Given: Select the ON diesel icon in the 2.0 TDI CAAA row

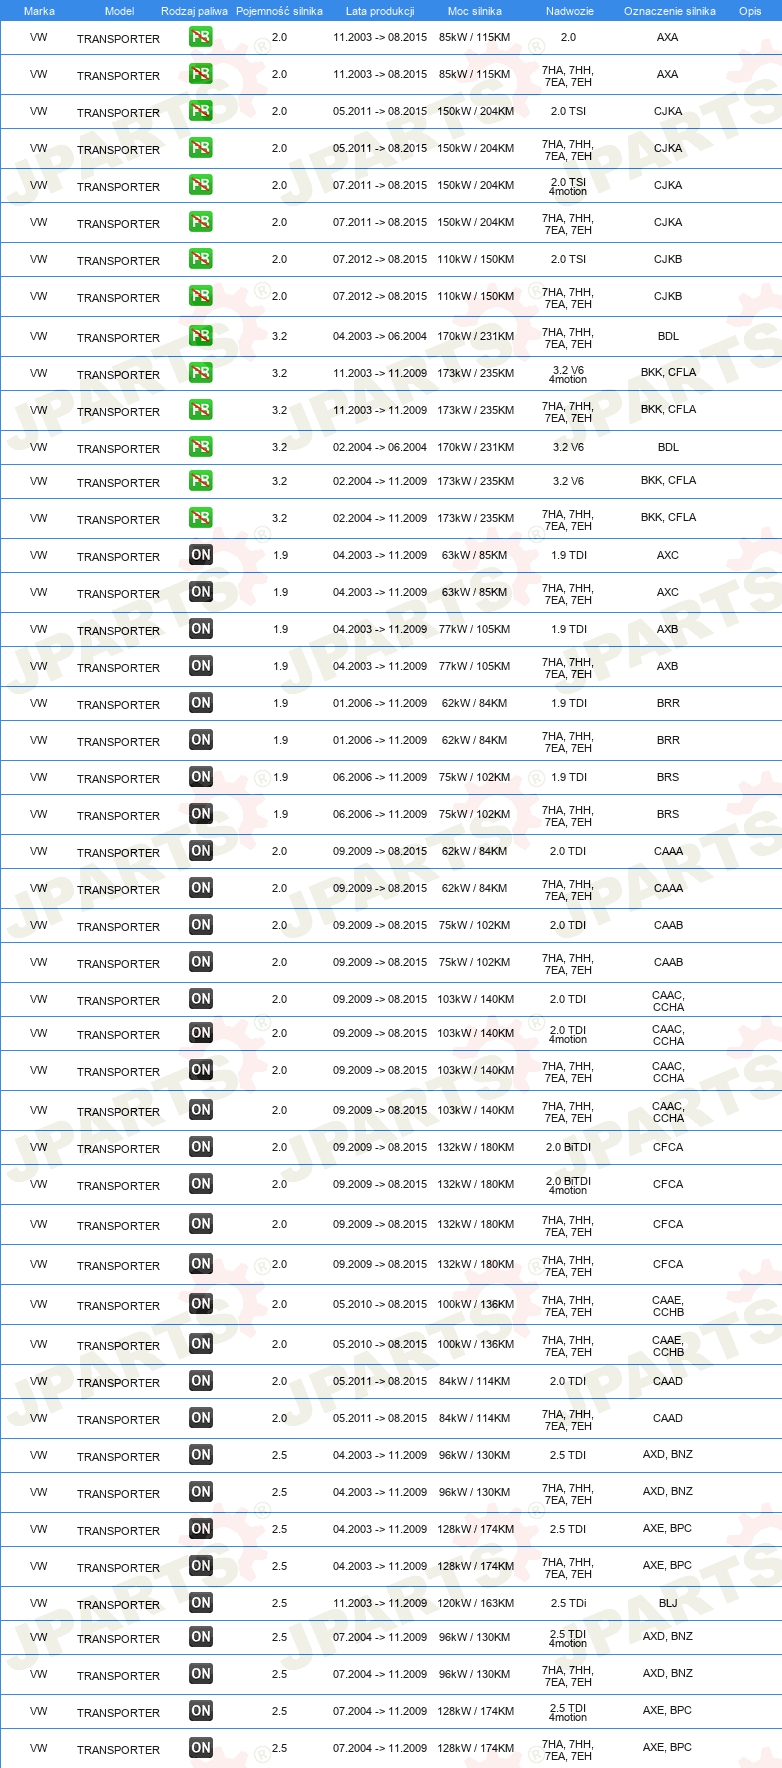Looking at the screenshot, I should [201, 851].
